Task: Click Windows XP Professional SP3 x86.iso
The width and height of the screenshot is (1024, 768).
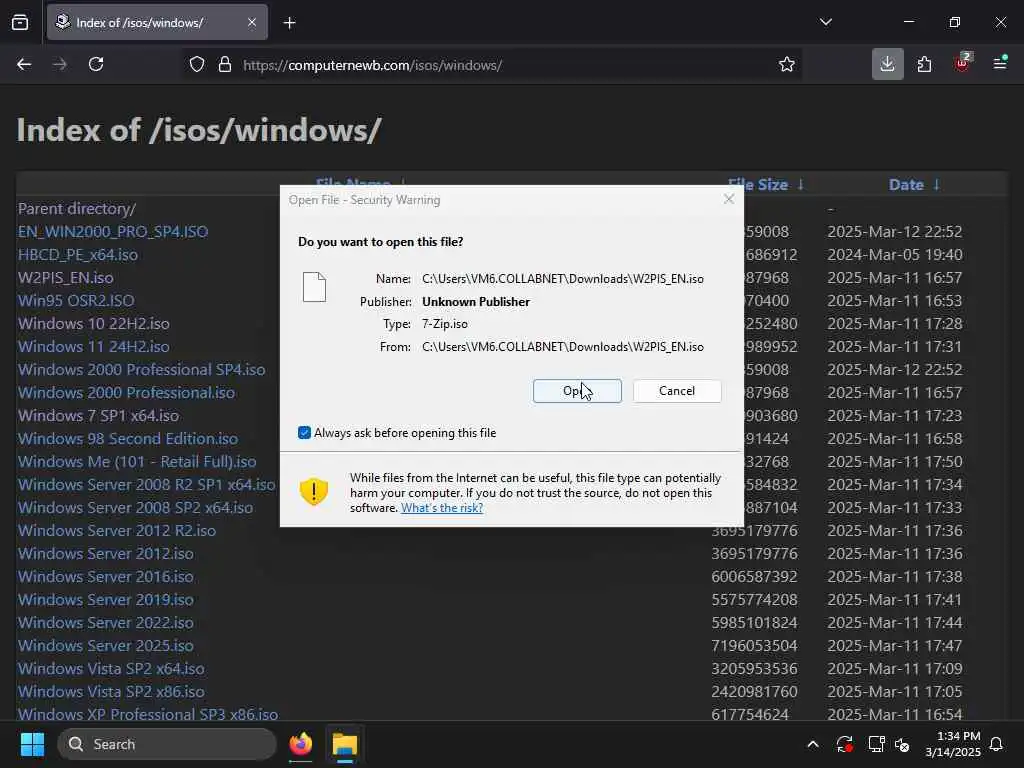Action: click(148, 714)
